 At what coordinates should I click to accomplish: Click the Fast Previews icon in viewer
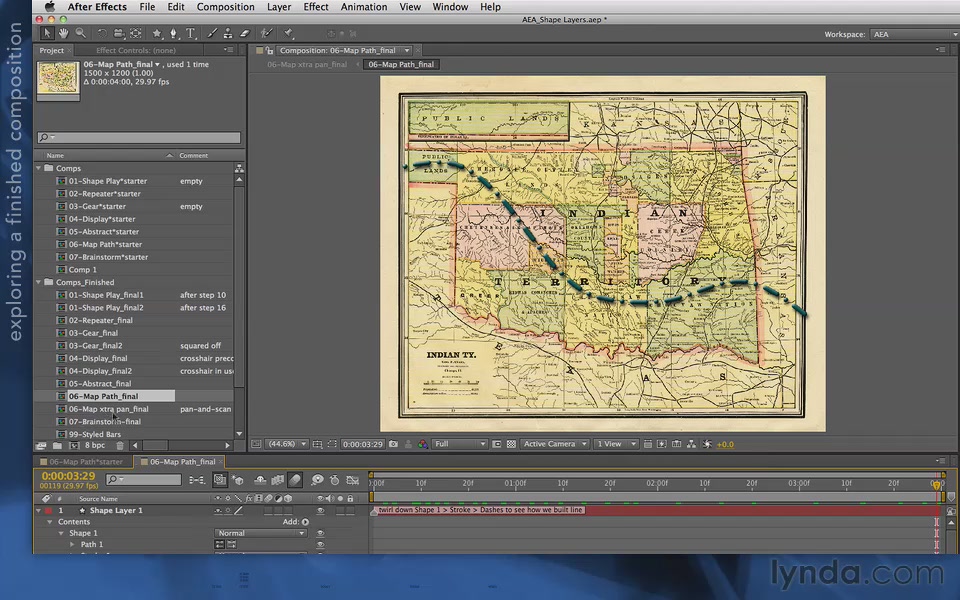(662, 444)
